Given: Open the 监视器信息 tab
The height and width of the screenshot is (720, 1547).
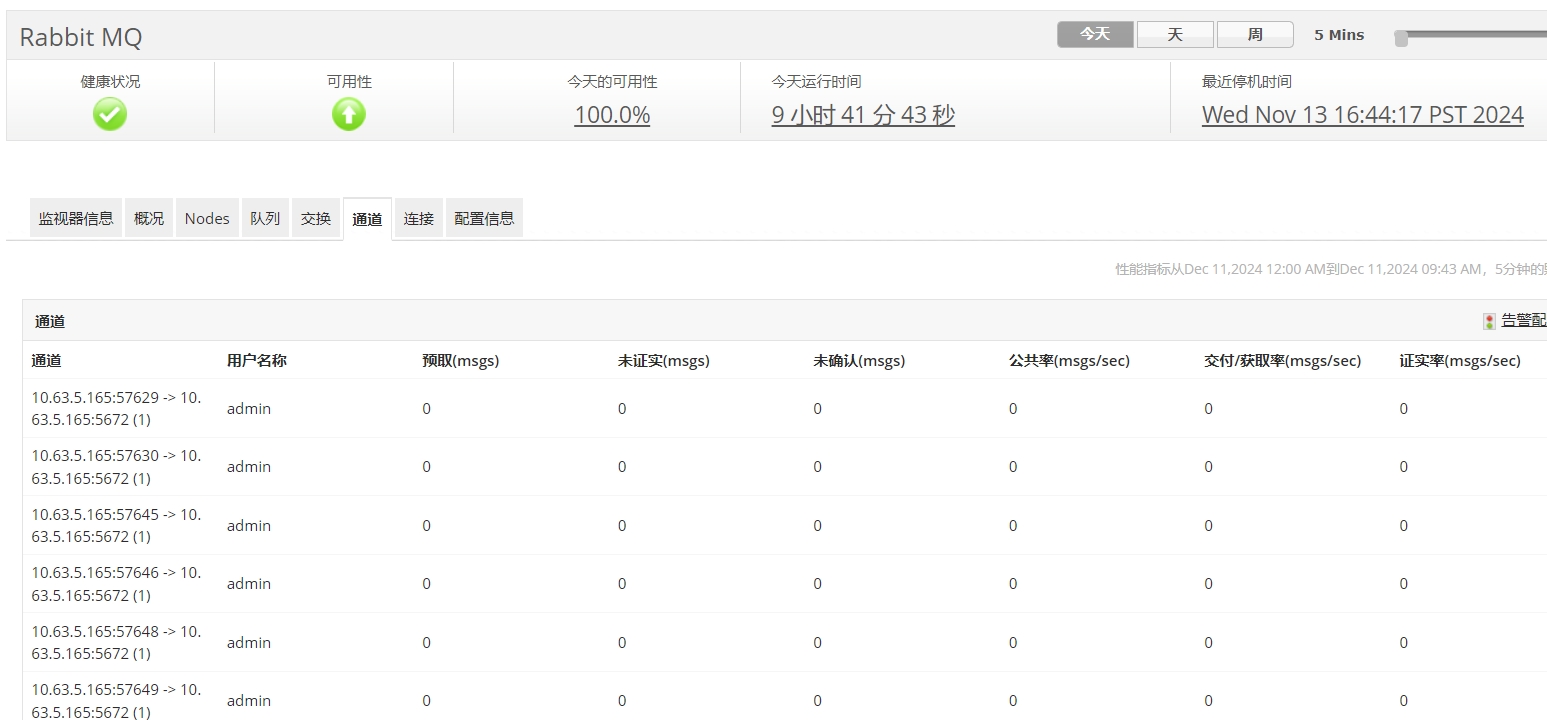Looking at the screenshot, I should click(x=76, y=218).
